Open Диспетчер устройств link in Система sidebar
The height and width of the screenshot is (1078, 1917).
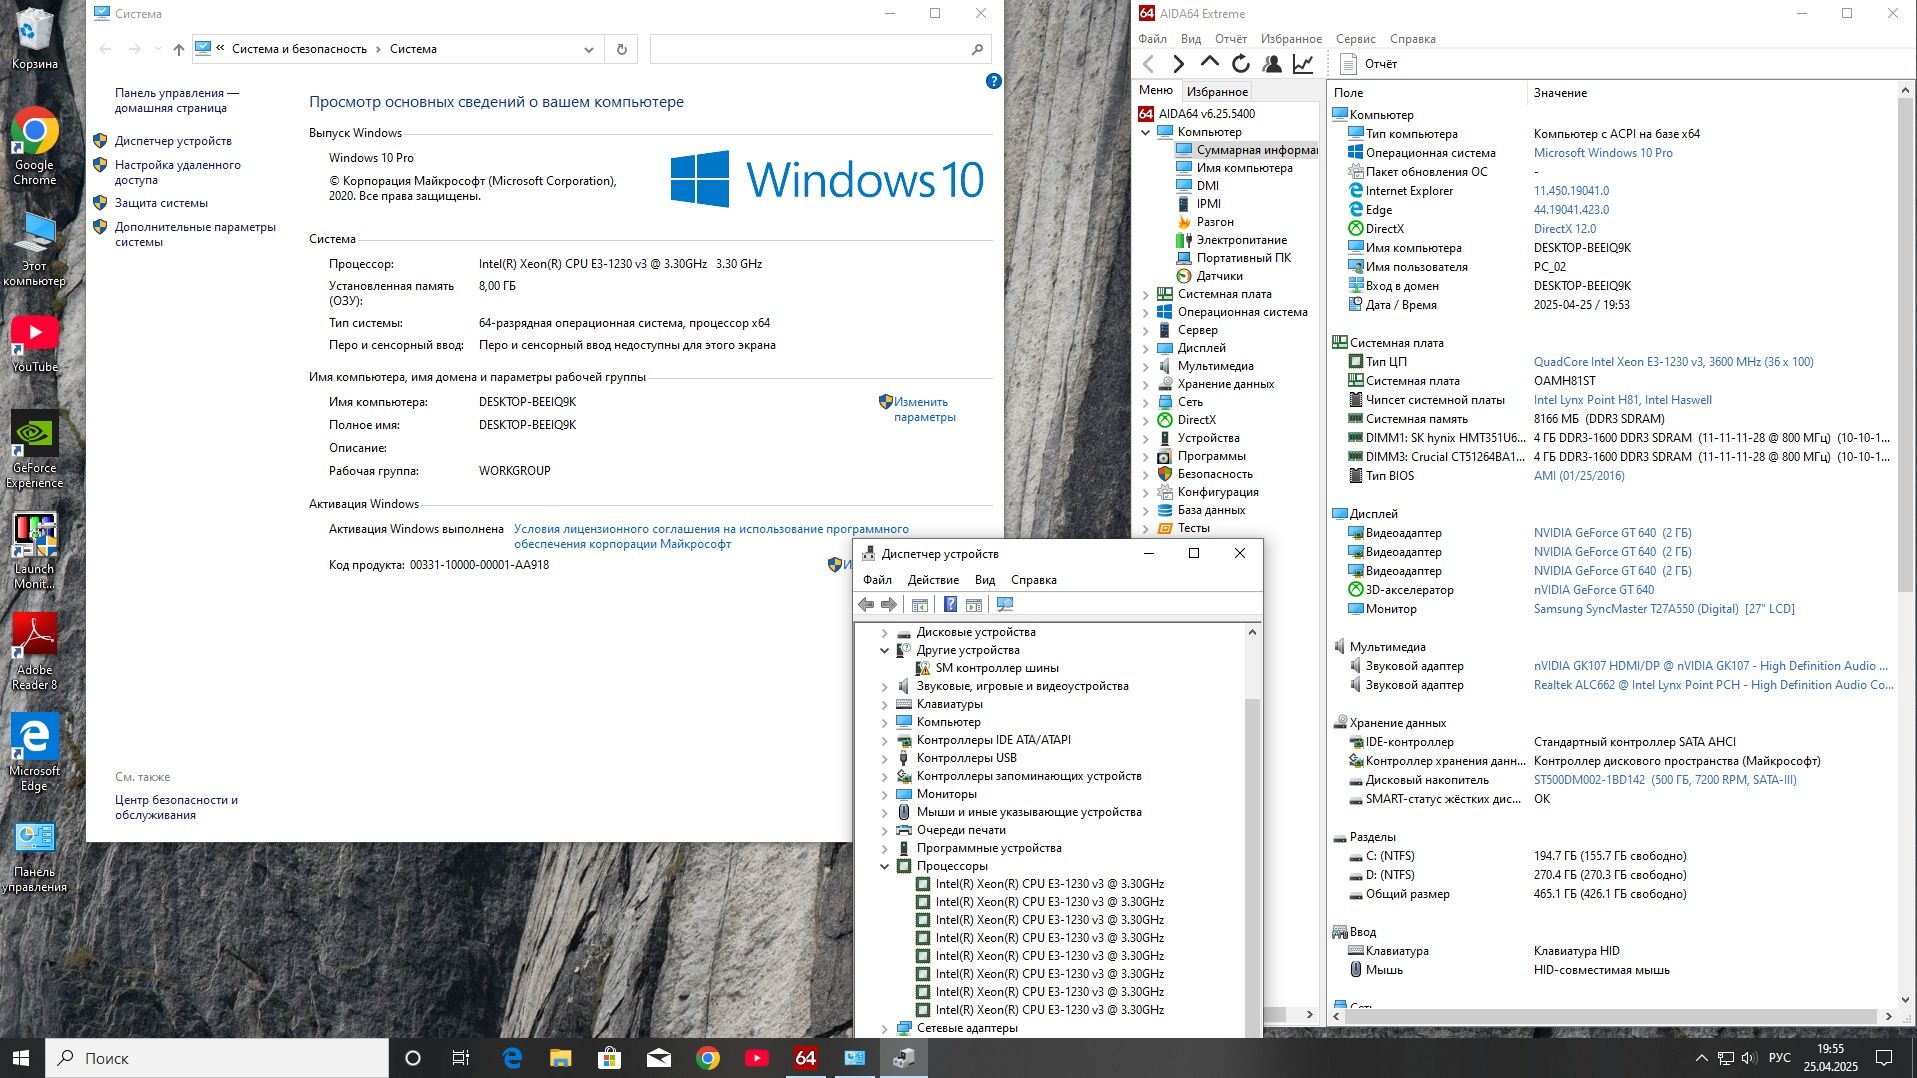173,141
